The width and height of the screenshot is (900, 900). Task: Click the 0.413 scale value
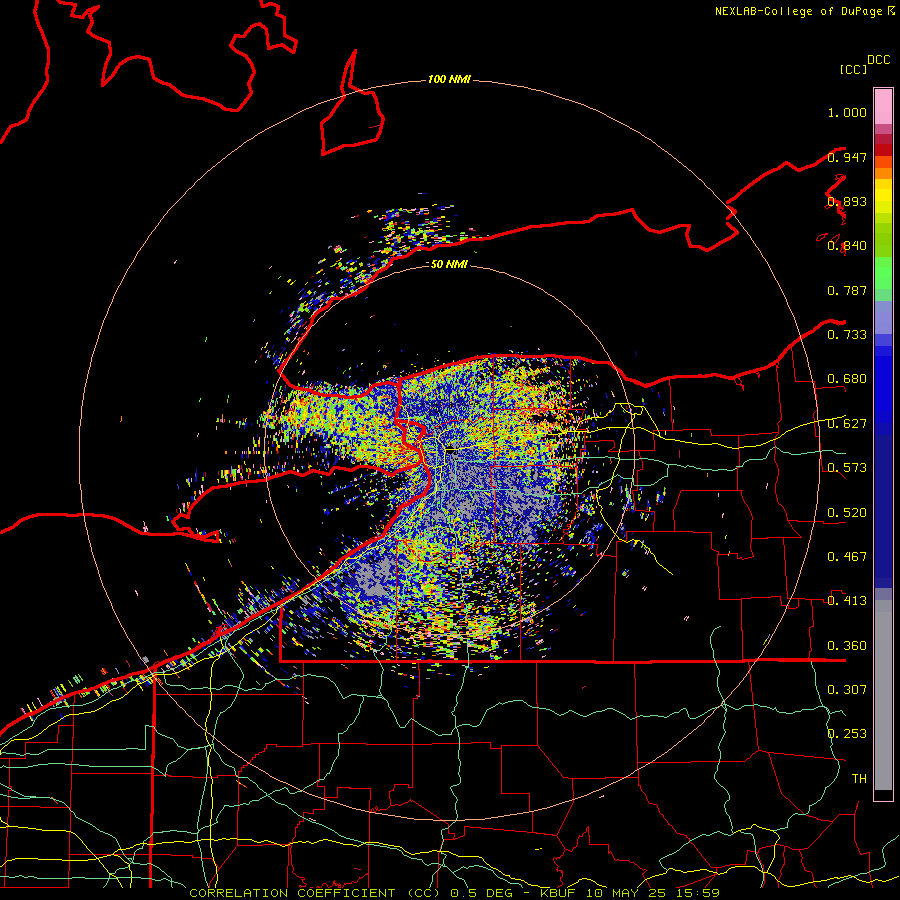pyautogui.click(x=847, y=601)
